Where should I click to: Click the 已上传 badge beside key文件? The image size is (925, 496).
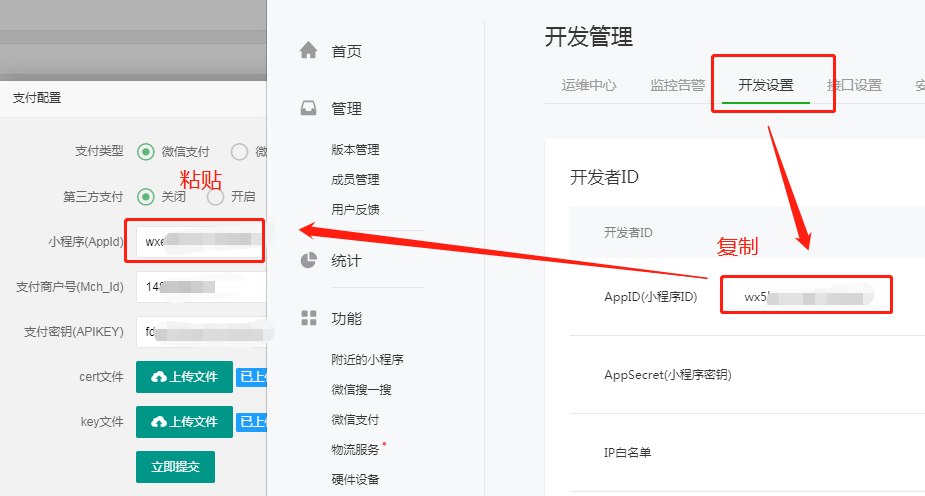[x=252, y=422]
